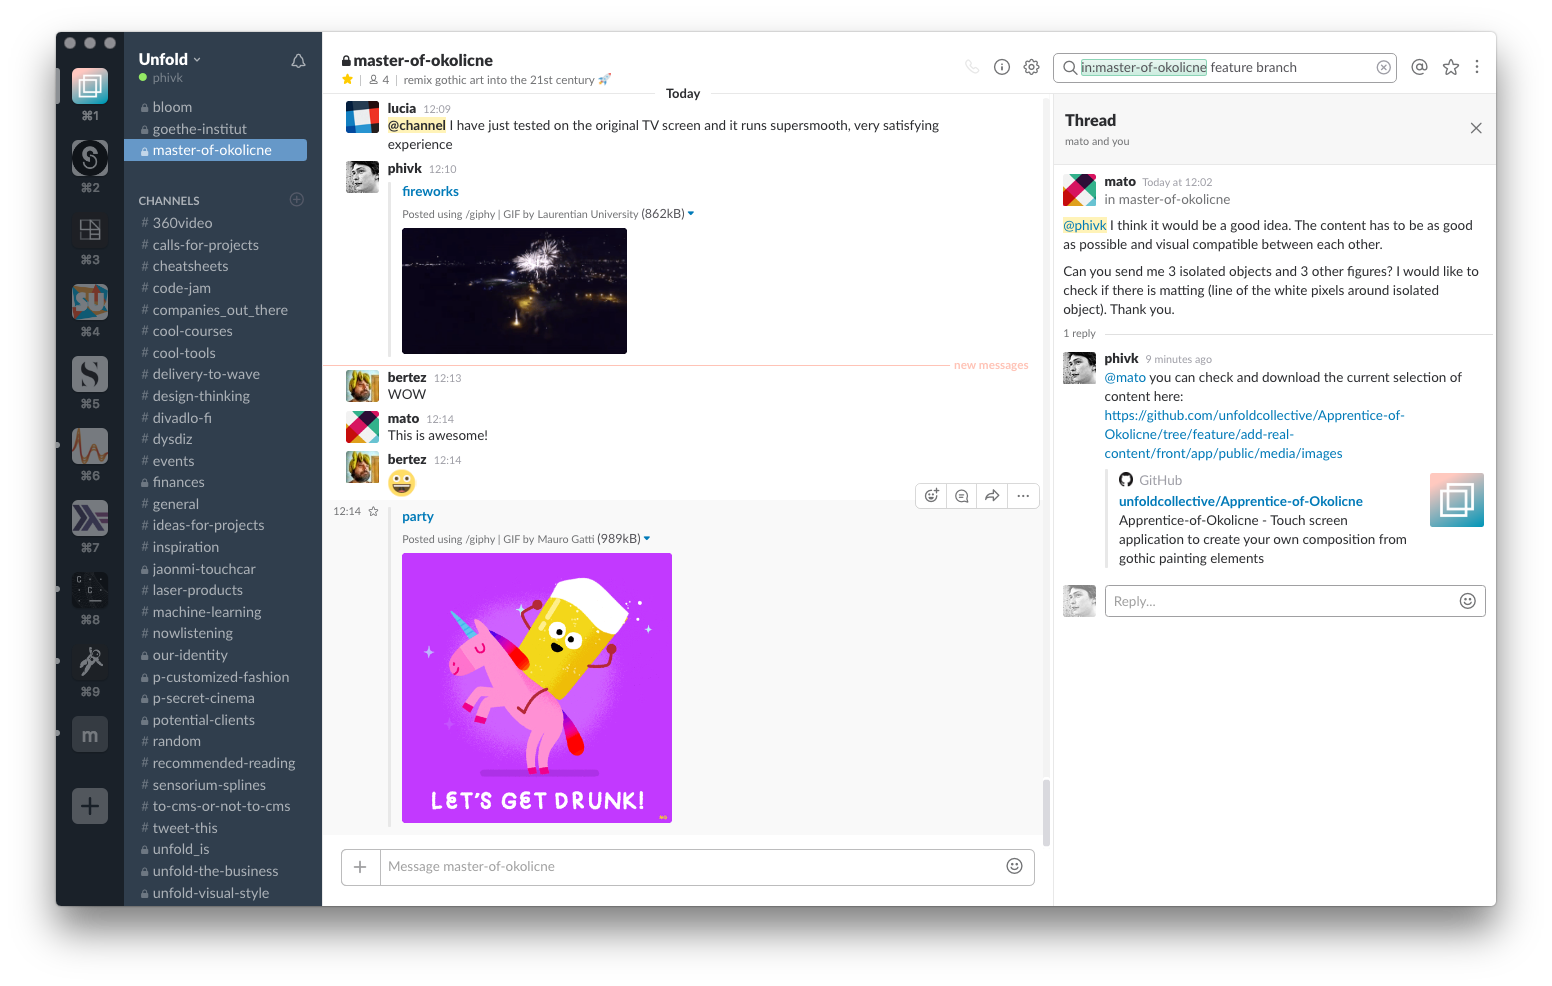
Task: View the 4 channel members
Action: [x=379, y=80]
